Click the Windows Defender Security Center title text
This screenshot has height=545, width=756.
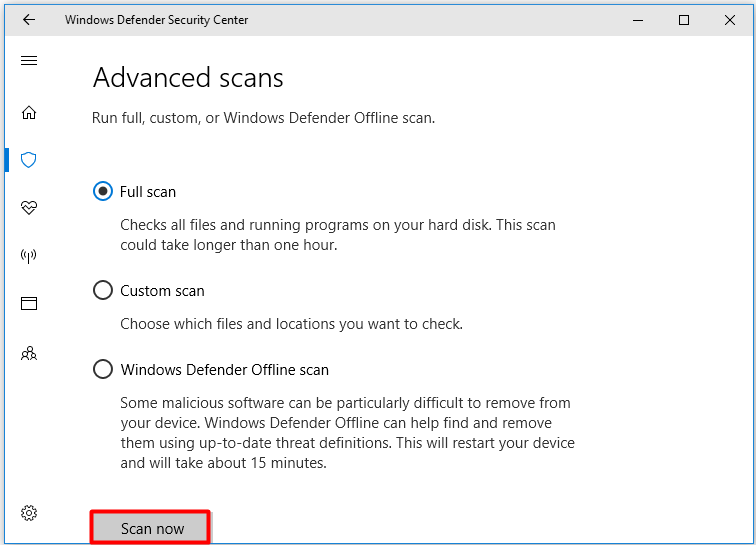tap(157, 20)
